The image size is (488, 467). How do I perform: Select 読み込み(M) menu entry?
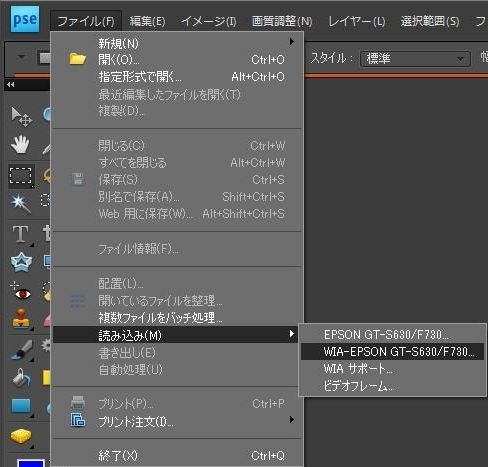coord(175,335)
